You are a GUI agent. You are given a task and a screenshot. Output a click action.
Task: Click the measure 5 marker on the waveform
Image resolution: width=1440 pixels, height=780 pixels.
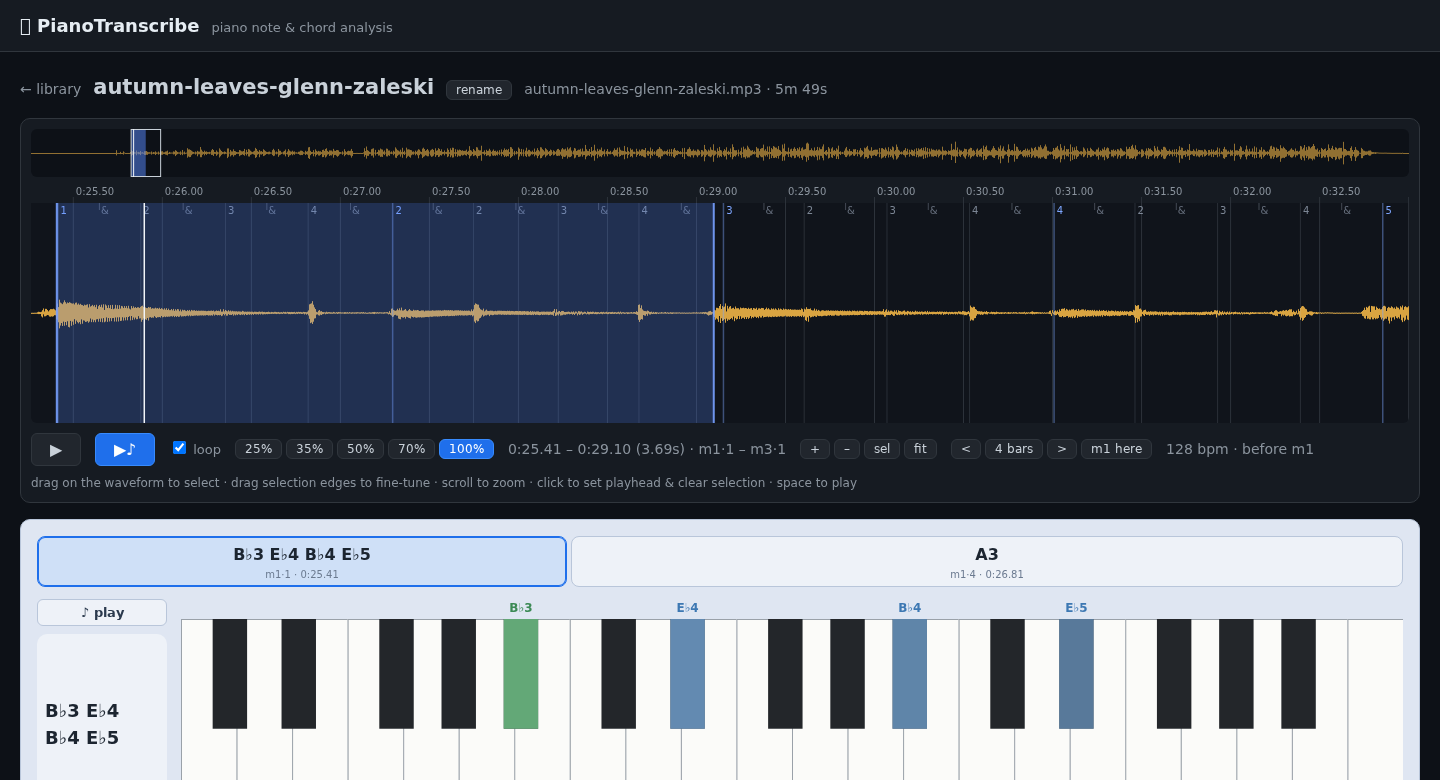(x=1388, y=210)
